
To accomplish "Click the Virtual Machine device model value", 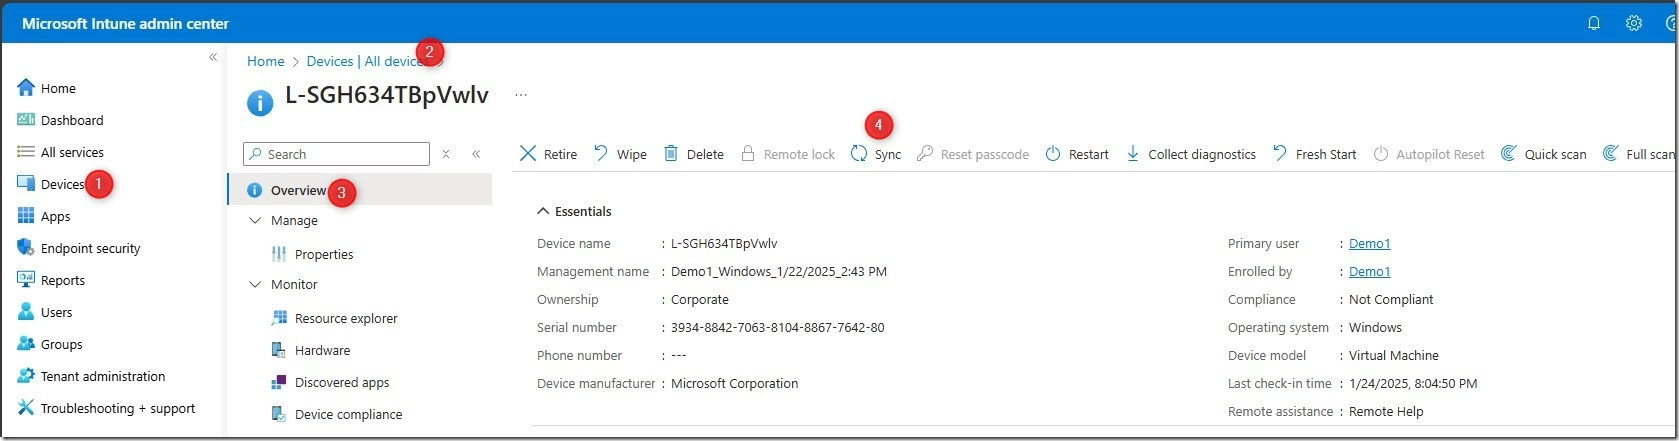I will (1394, 355).
